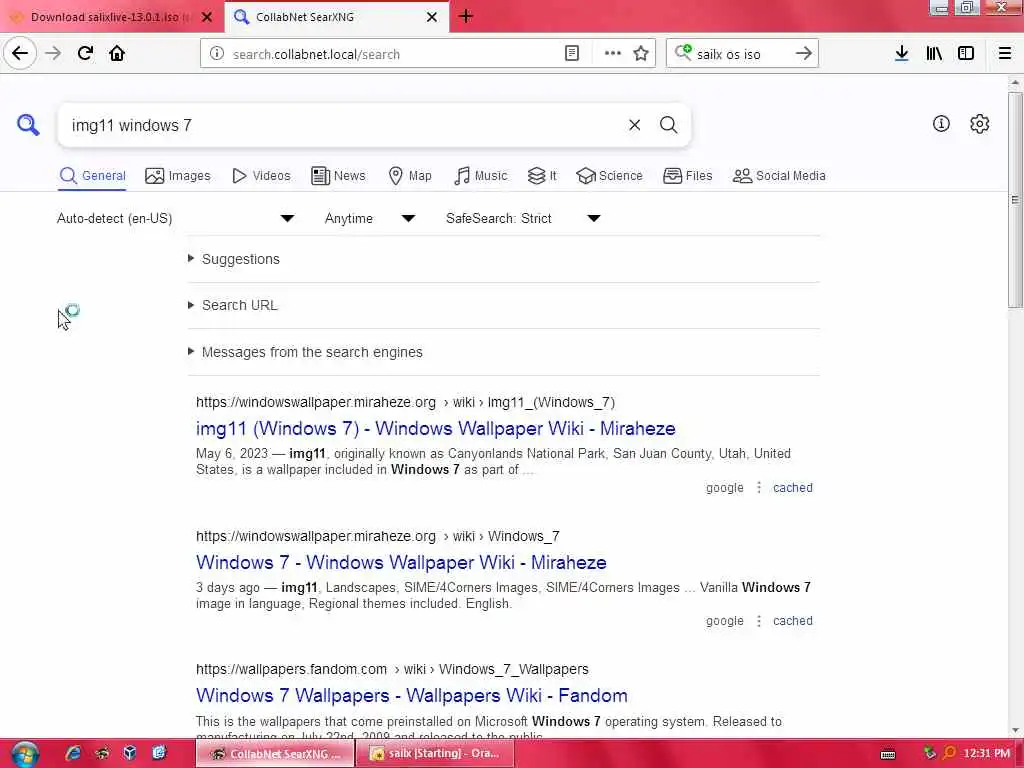Click the 'sailx os iso' search box
1024x768 pixels.
pos(741,54)
